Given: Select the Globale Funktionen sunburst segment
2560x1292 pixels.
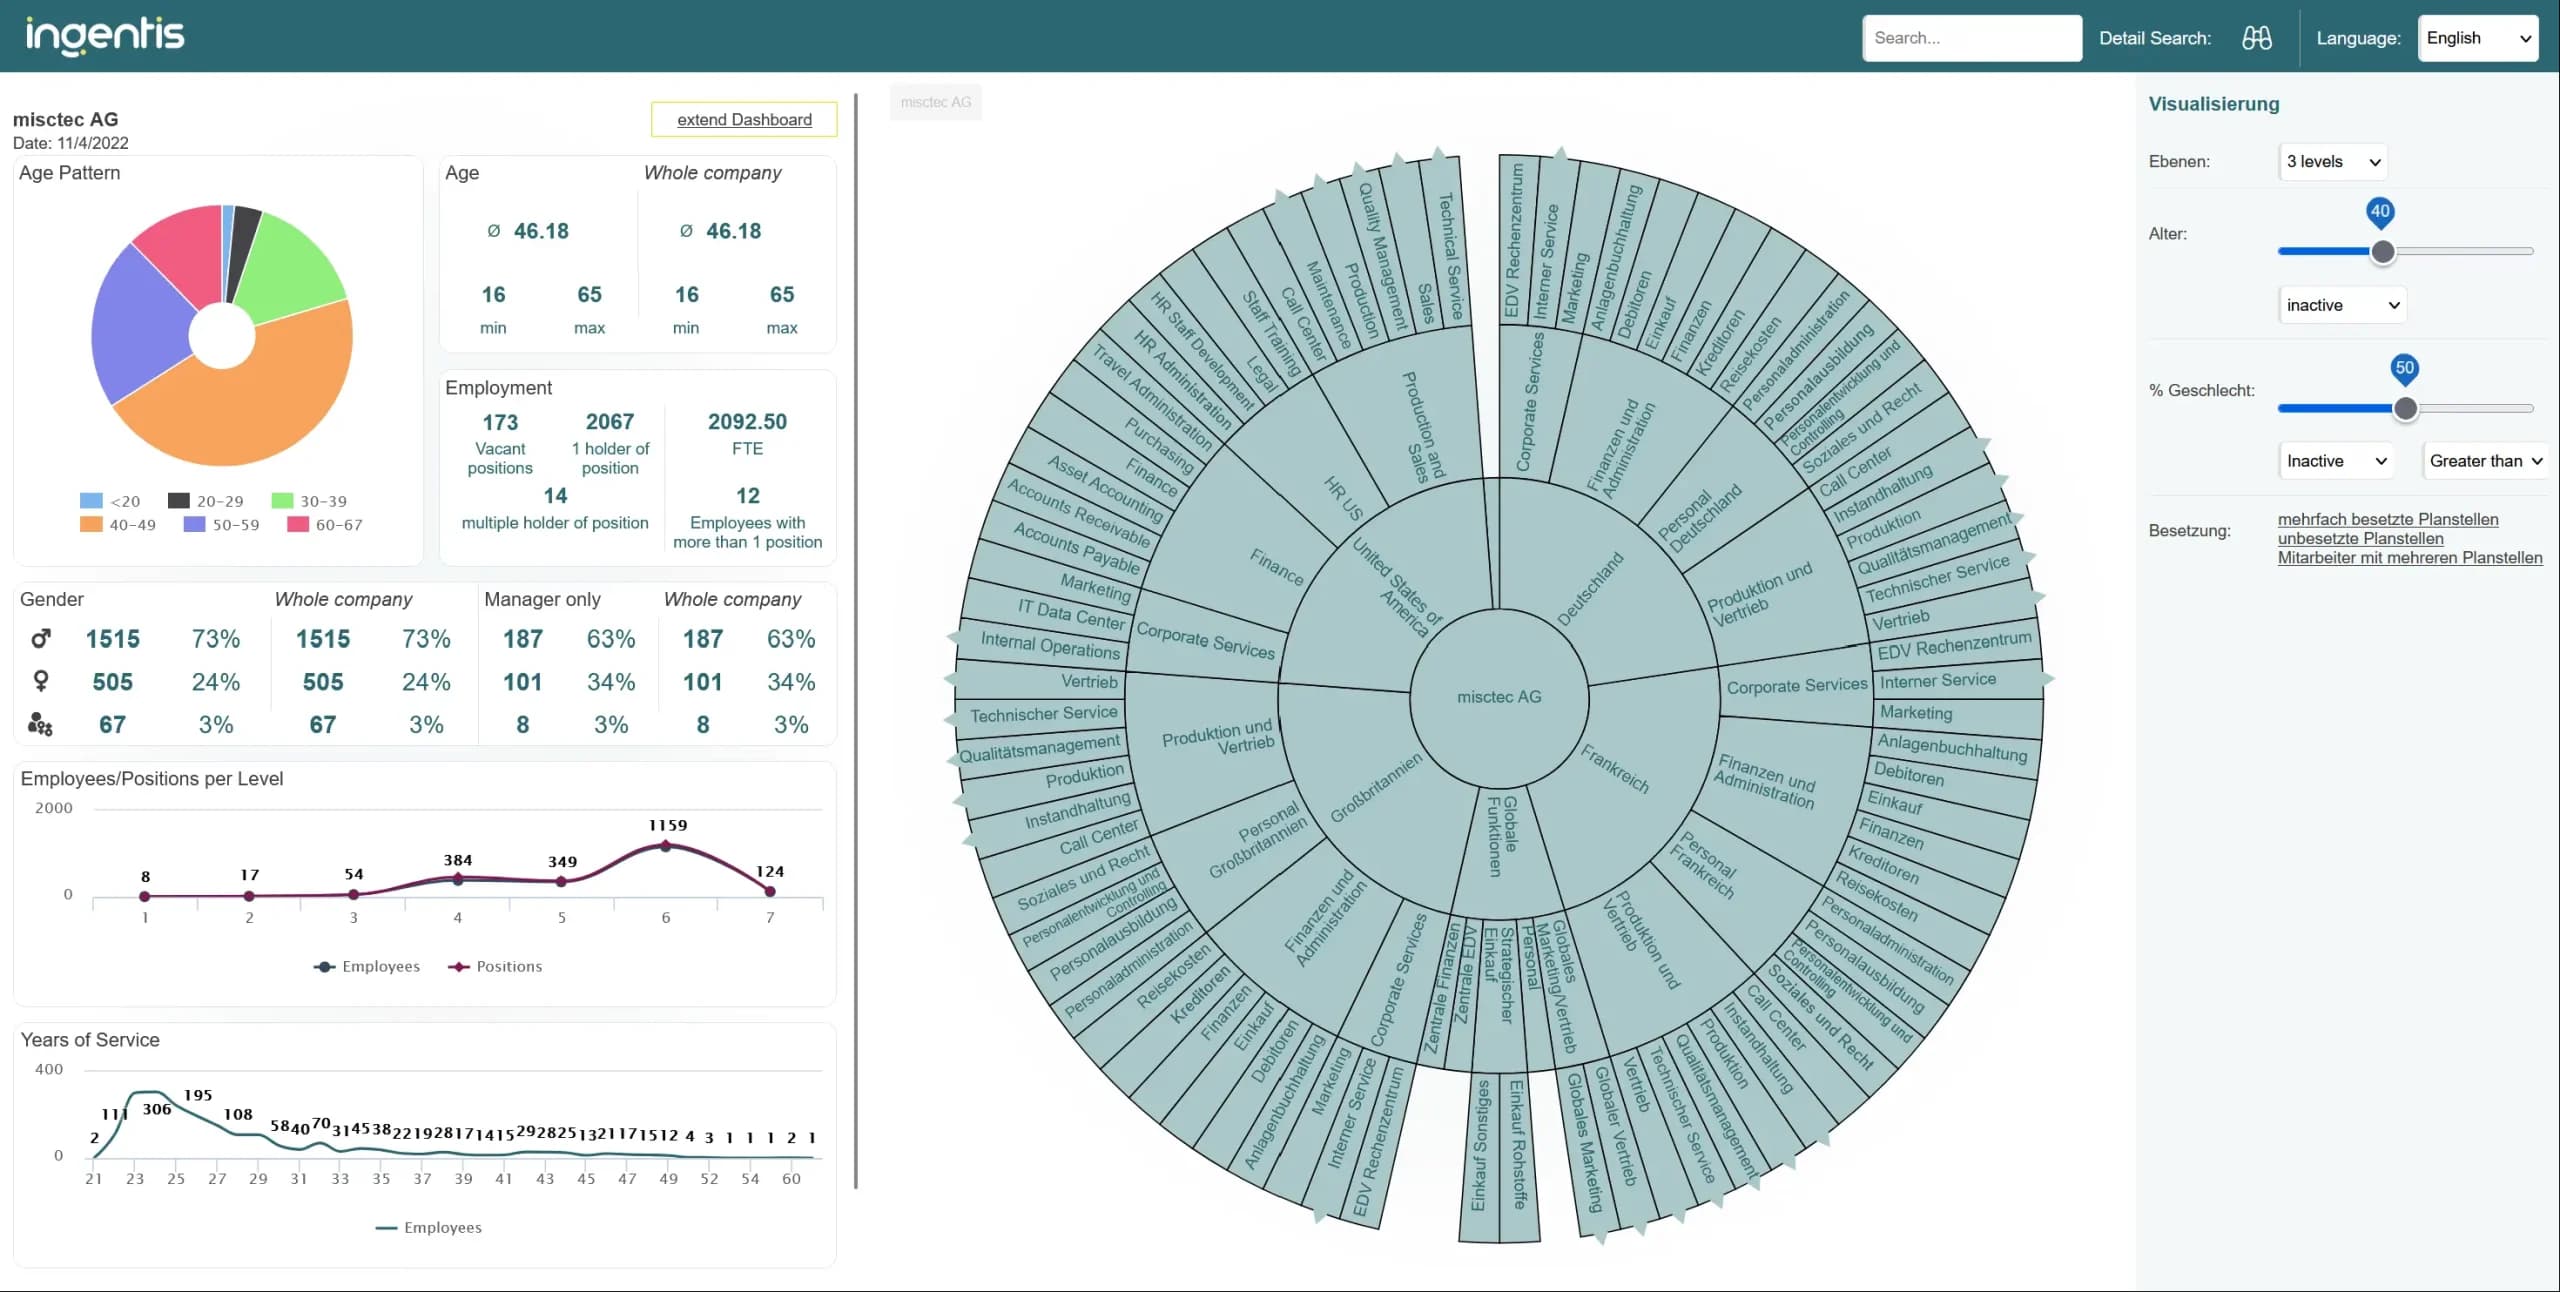Looking at the screenshot, I should 1502,836.
